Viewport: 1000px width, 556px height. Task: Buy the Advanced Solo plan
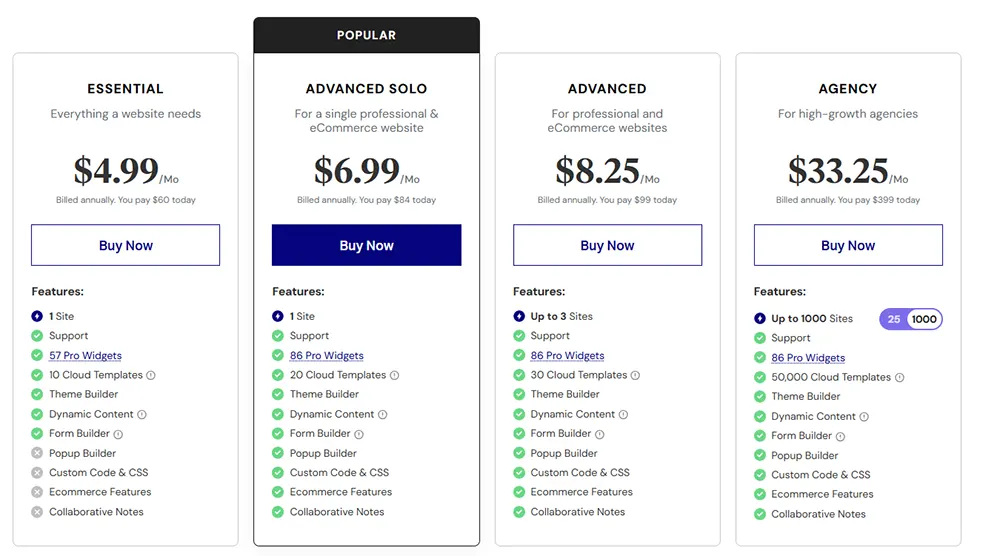(x=367, y=245)
